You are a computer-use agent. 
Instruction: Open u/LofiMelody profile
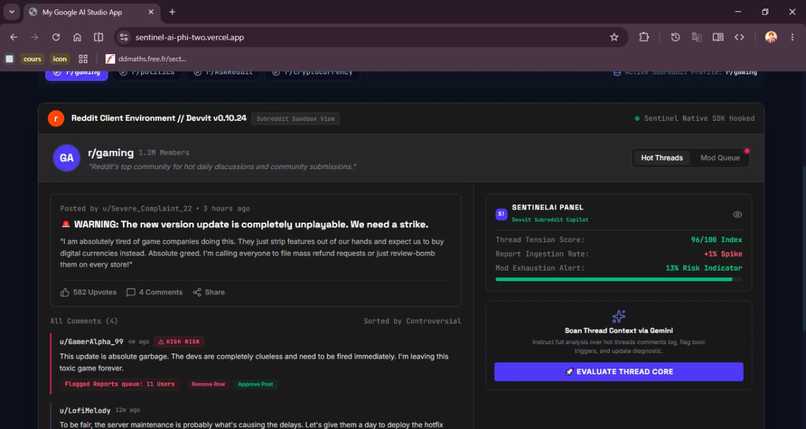(85, 411)
